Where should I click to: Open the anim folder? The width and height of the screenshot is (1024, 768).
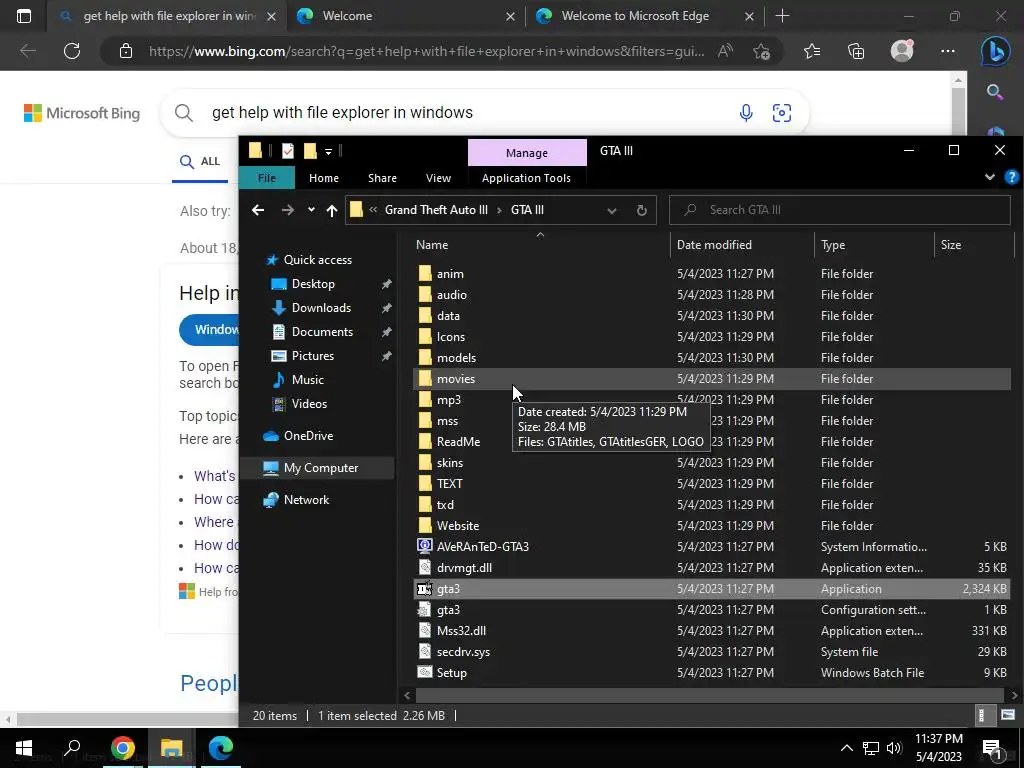(450, 274)
